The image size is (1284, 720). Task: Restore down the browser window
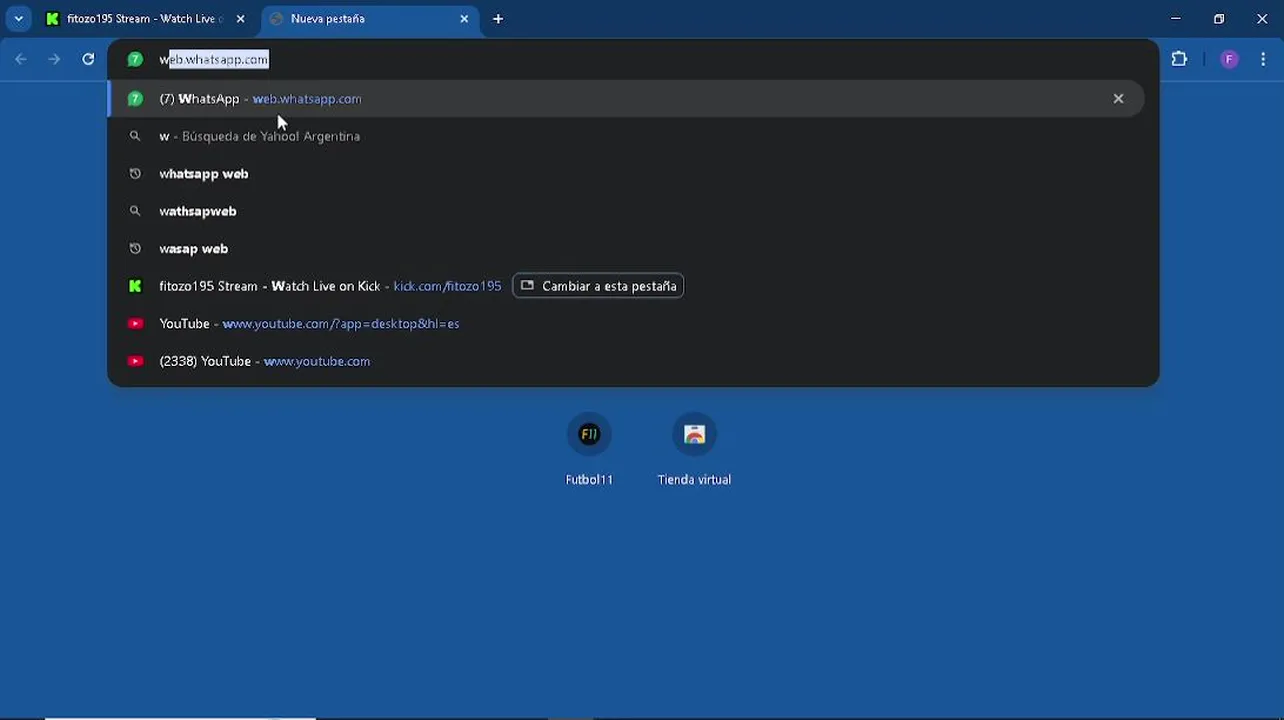point(1219,19)
